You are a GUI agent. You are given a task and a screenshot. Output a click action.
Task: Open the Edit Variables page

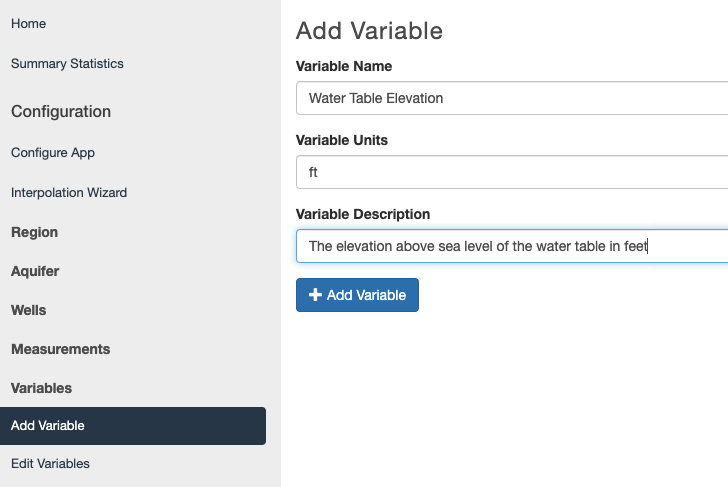[x=50, y=464]
